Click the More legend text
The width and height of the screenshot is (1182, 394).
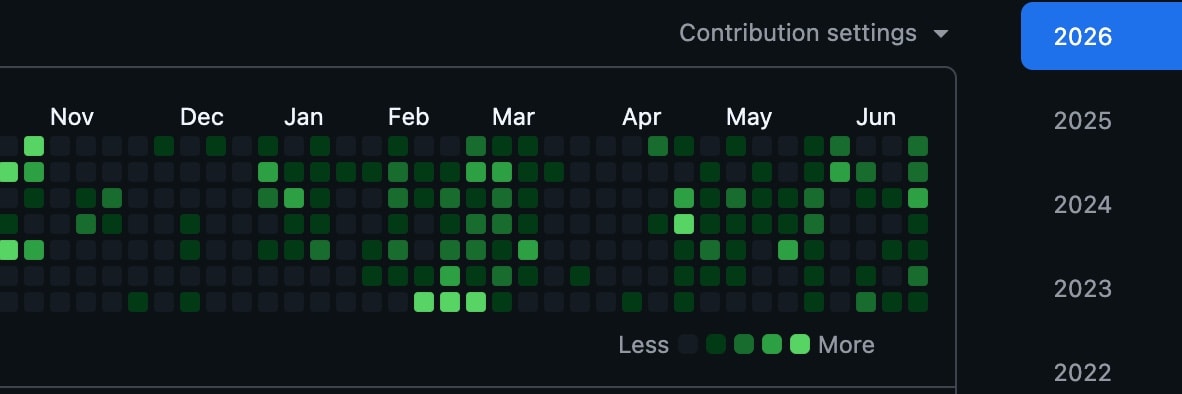tap(846, 345)
